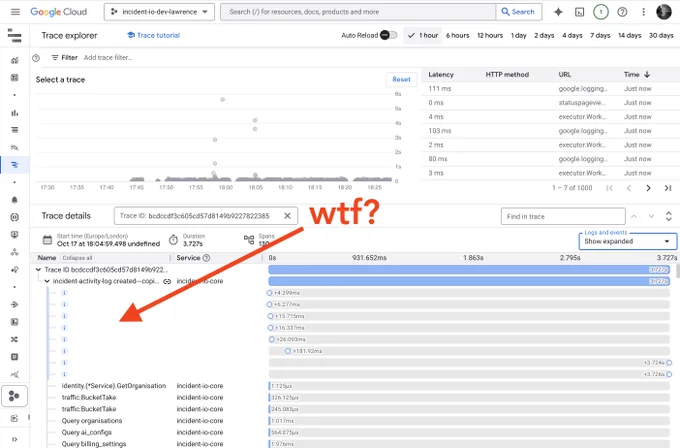This screenshot has height=448, width=680.
Task: Open the help question mark menu
Action: tap(622, 12)
